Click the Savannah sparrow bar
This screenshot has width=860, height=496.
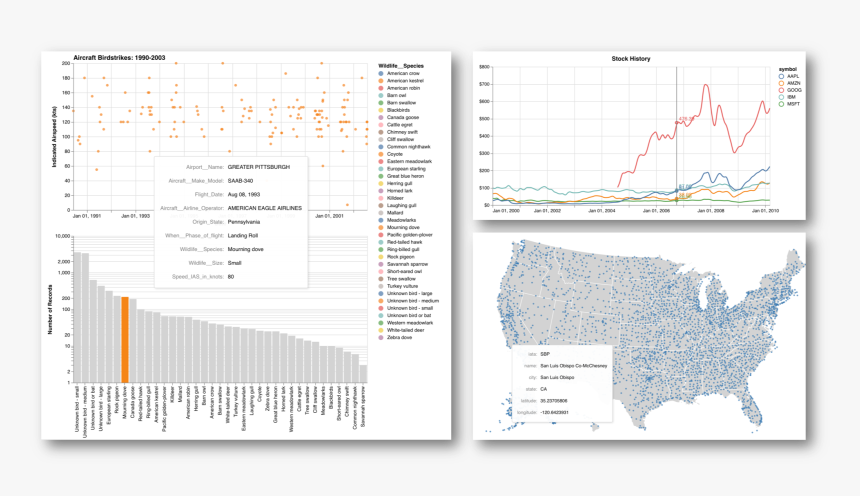(363, 375)
